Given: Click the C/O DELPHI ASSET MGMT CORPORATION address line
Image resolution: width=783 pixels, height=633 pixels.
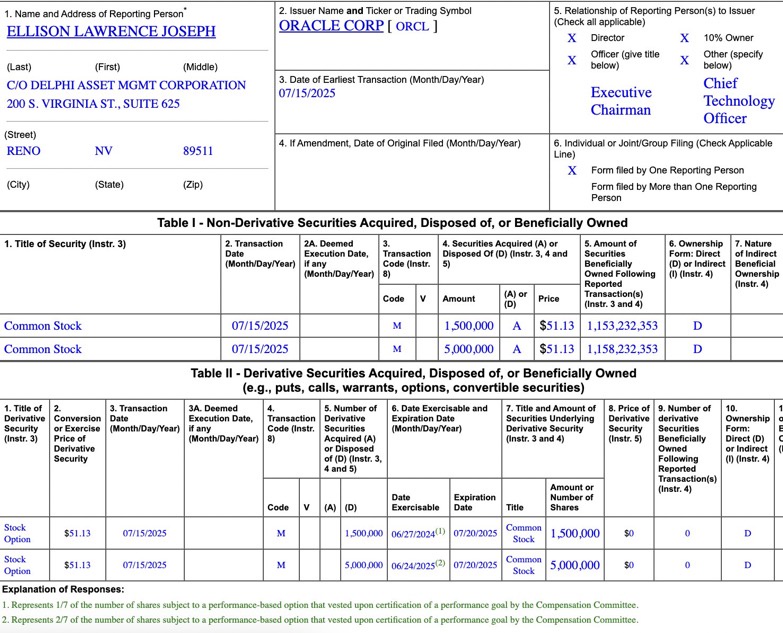Looking at the screenshot, I should point(126,85).
